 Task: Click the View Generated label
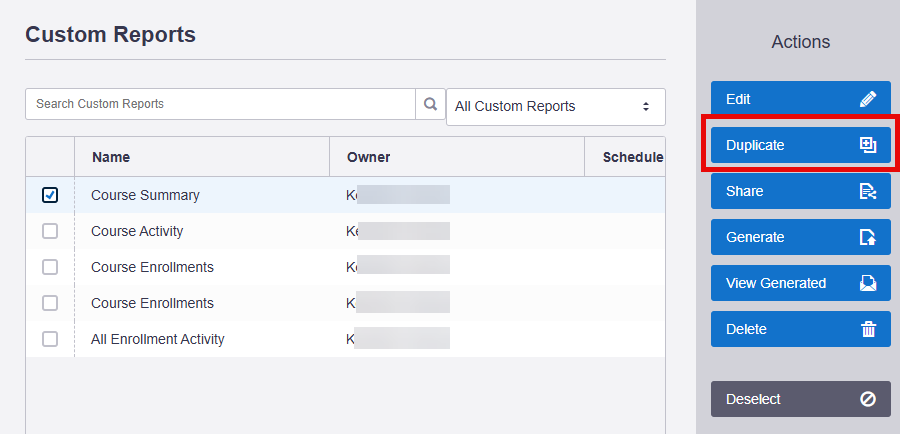(776, 283)
